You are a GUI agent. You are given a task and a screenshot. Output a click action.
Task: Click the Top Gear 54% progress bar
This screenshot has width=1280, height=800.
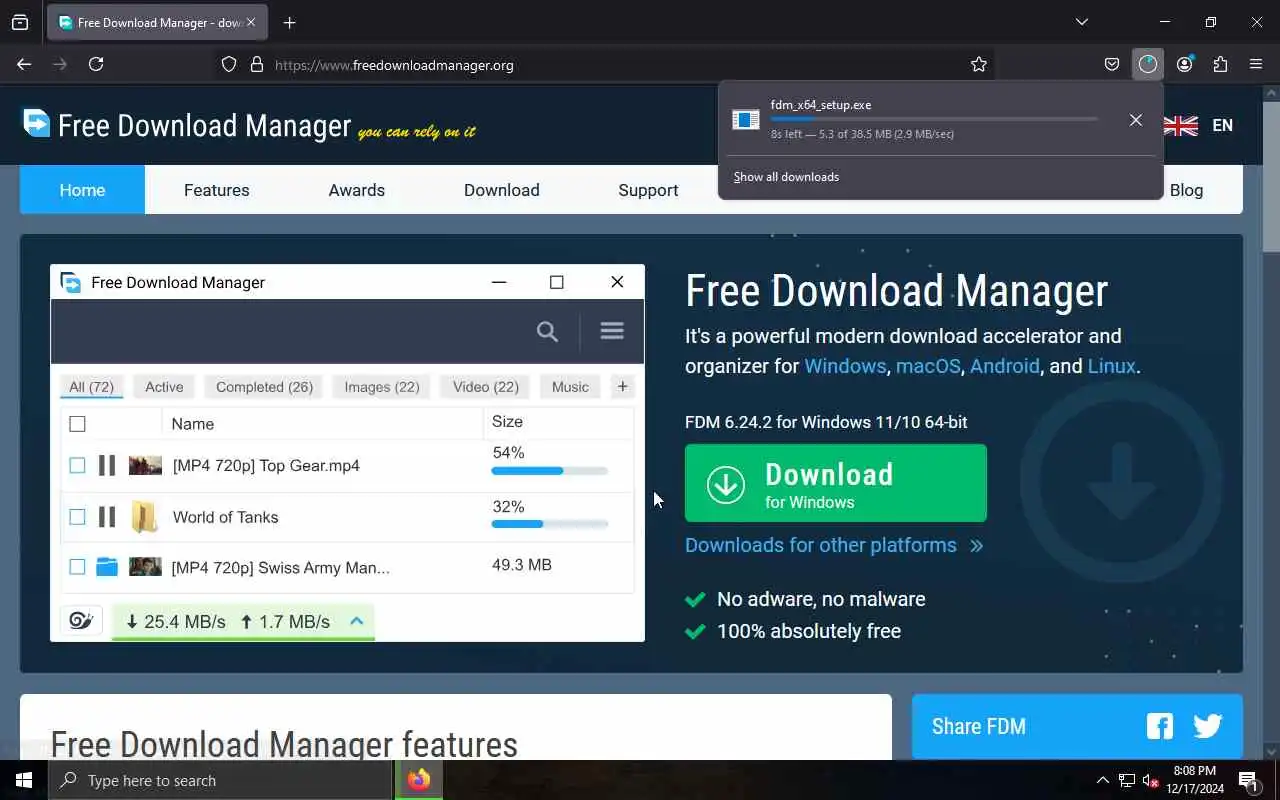tap(550, 471)
